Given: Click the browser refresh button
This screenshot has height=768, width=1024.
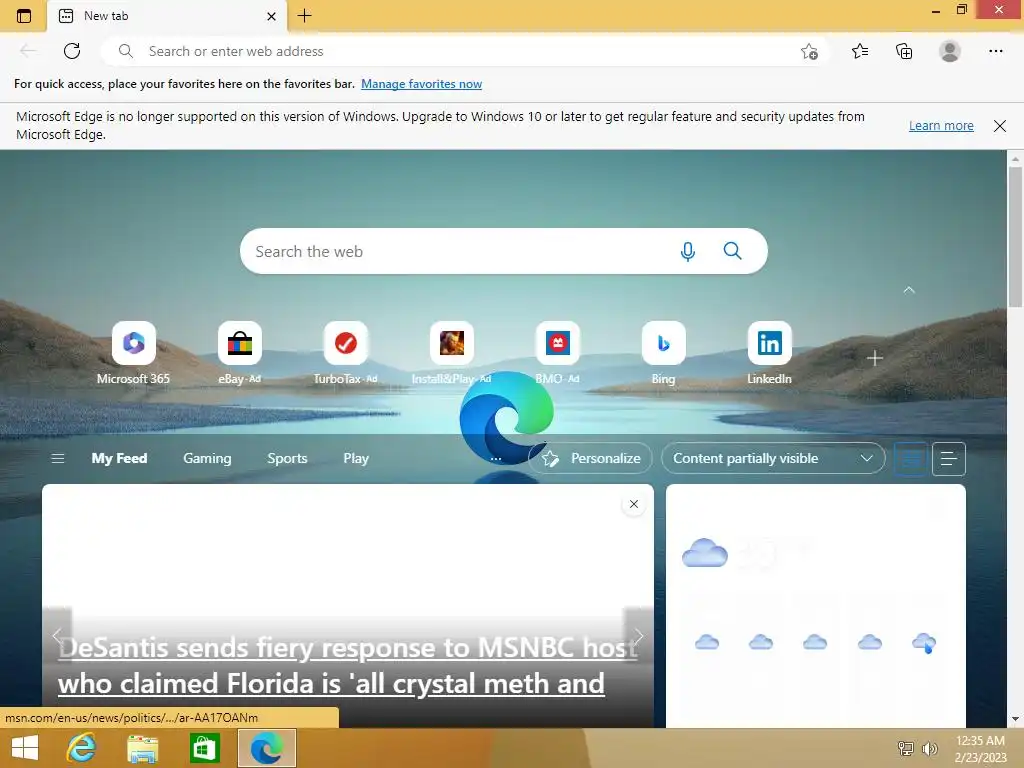Looking at the screenshot, I should pyautogui.click(x=72, y=51).
